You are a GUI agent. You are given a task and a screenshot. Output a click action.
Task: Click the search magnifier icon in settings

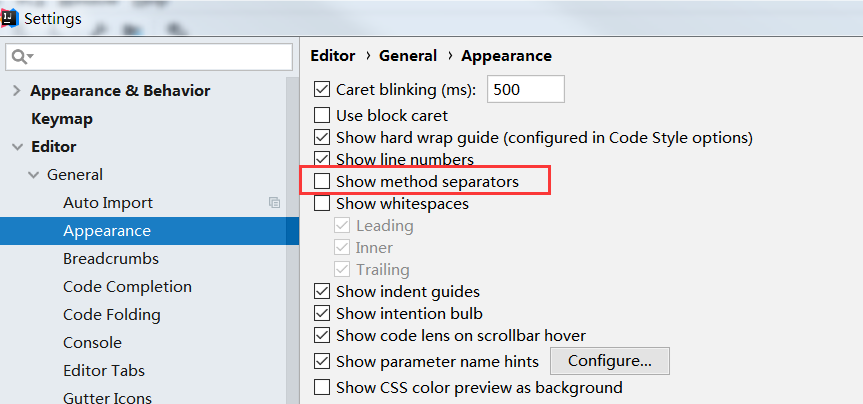pos(20,56)
